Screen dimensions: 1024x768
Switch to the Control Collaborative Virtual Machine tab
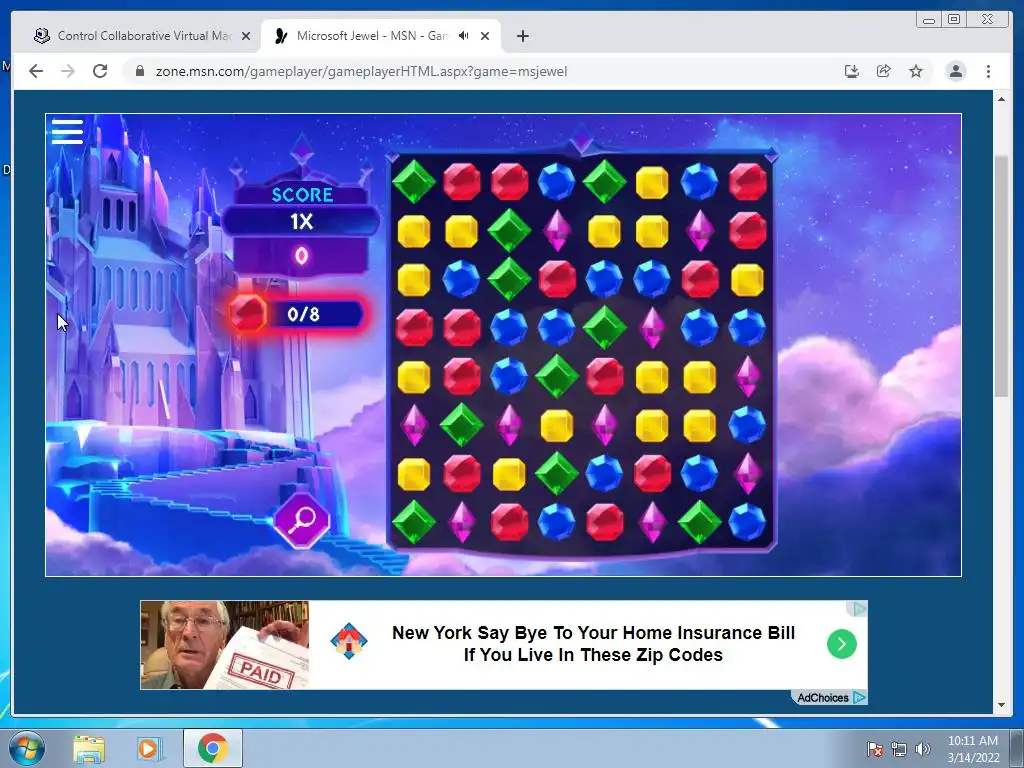tap(143, 36)
